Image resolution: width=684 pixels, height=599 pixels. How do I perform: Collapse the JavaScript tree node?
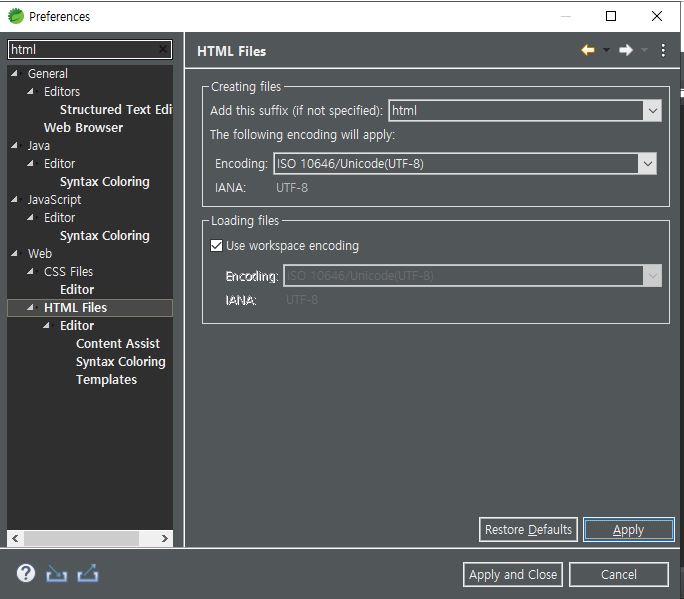tap(15, 200)
